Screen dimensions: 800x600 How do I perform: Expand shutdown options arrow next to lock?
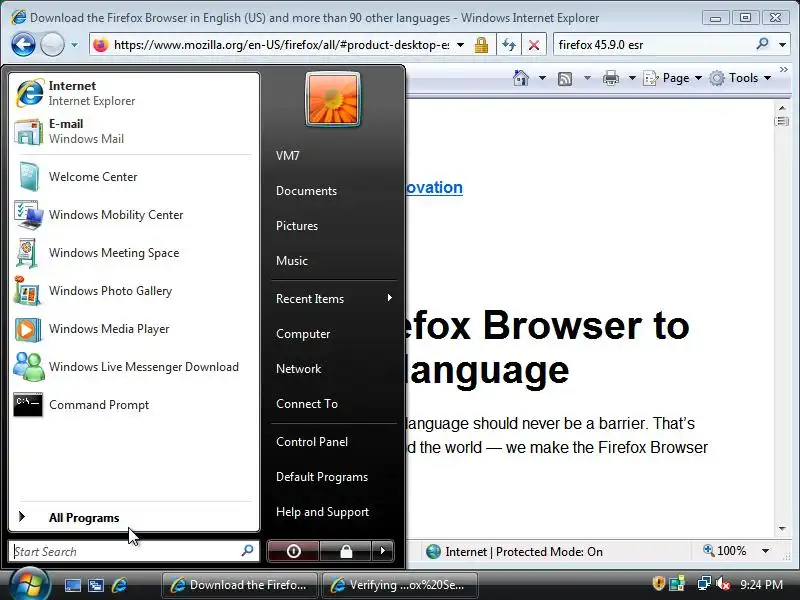tap(383, 551)
